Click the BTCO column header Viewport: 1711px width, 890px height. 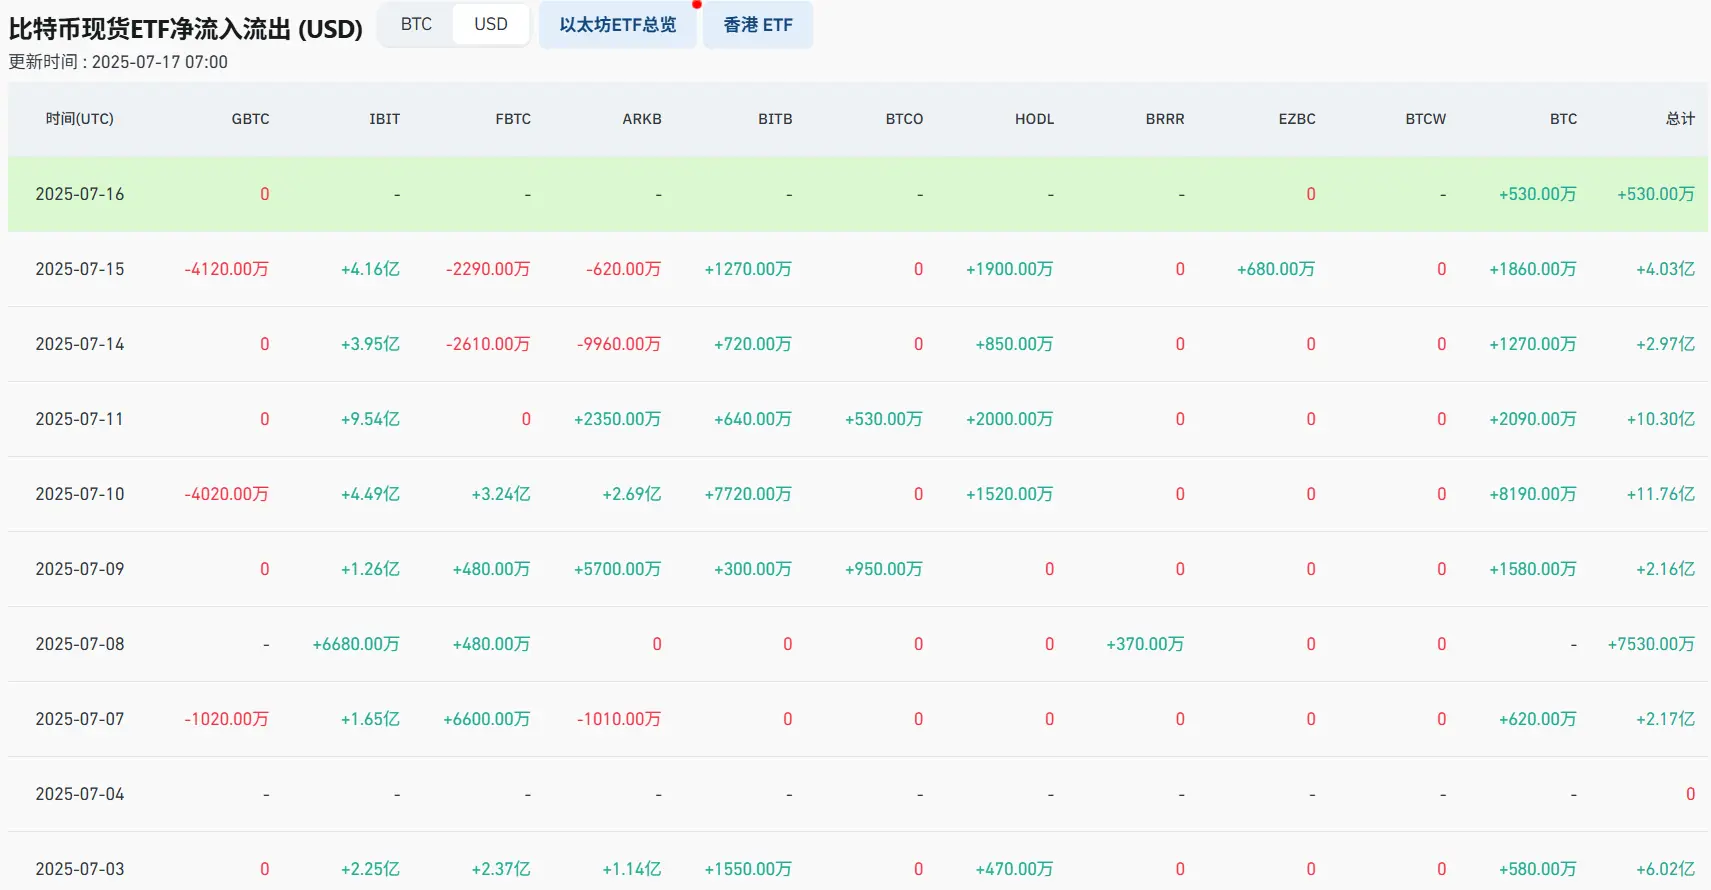click(x=904, y=119)
